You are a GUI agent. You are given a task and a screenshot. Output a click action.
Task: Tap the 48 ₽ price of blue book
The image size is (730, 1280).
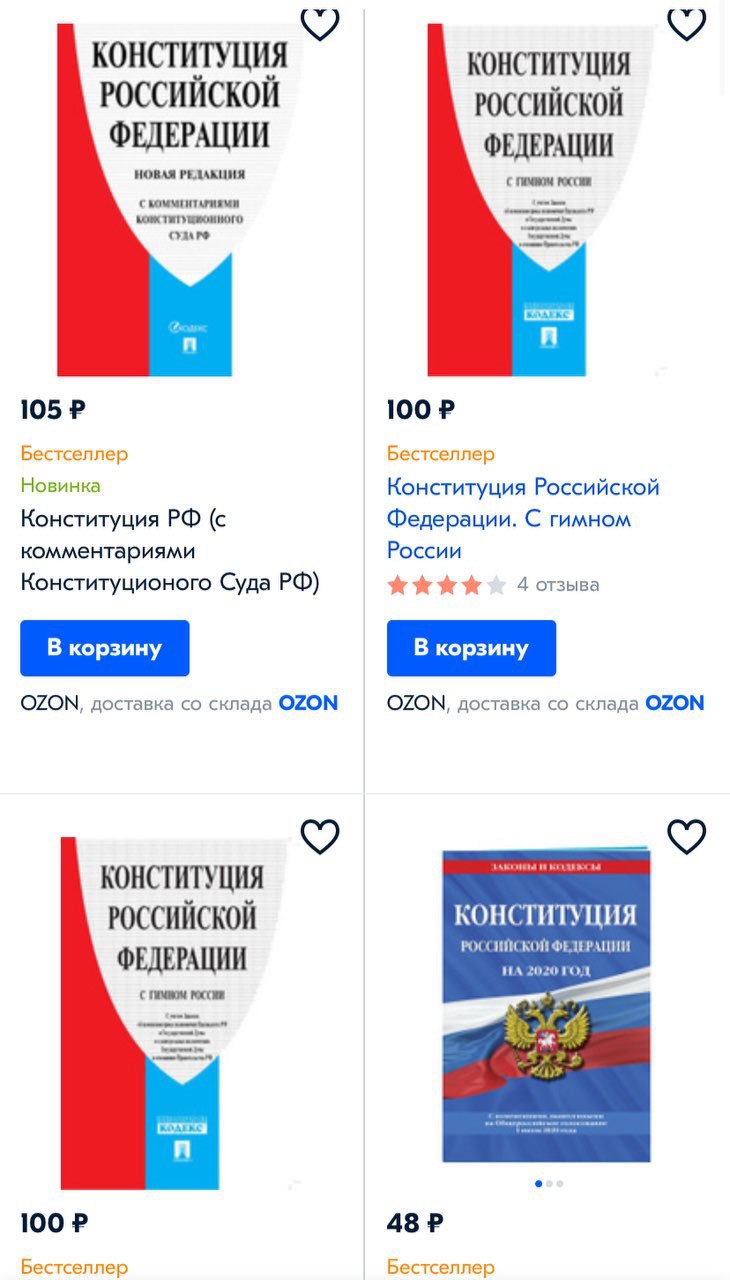(x=415, y=1222)
